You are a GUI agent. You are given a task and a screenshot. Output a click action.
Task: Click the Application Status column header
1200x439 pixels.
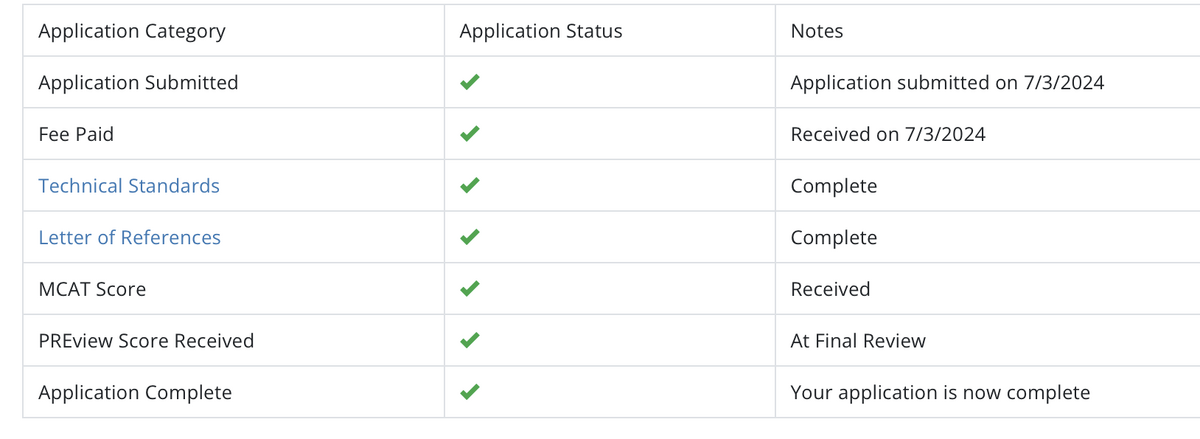(541, 31)
